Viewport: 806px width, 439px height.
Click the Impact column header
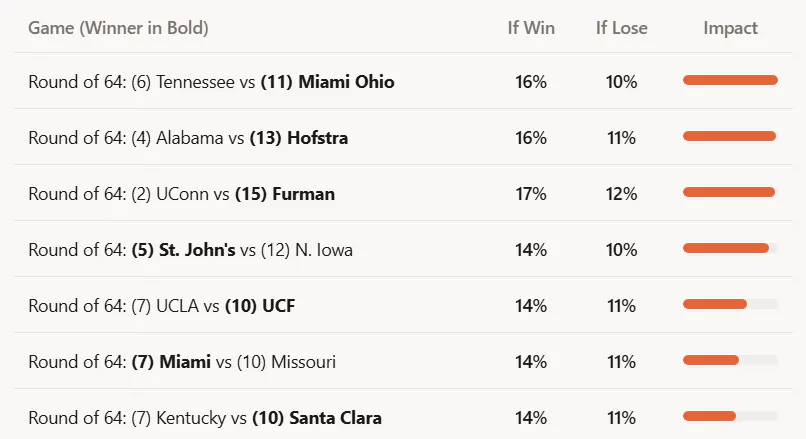[730, 28]
